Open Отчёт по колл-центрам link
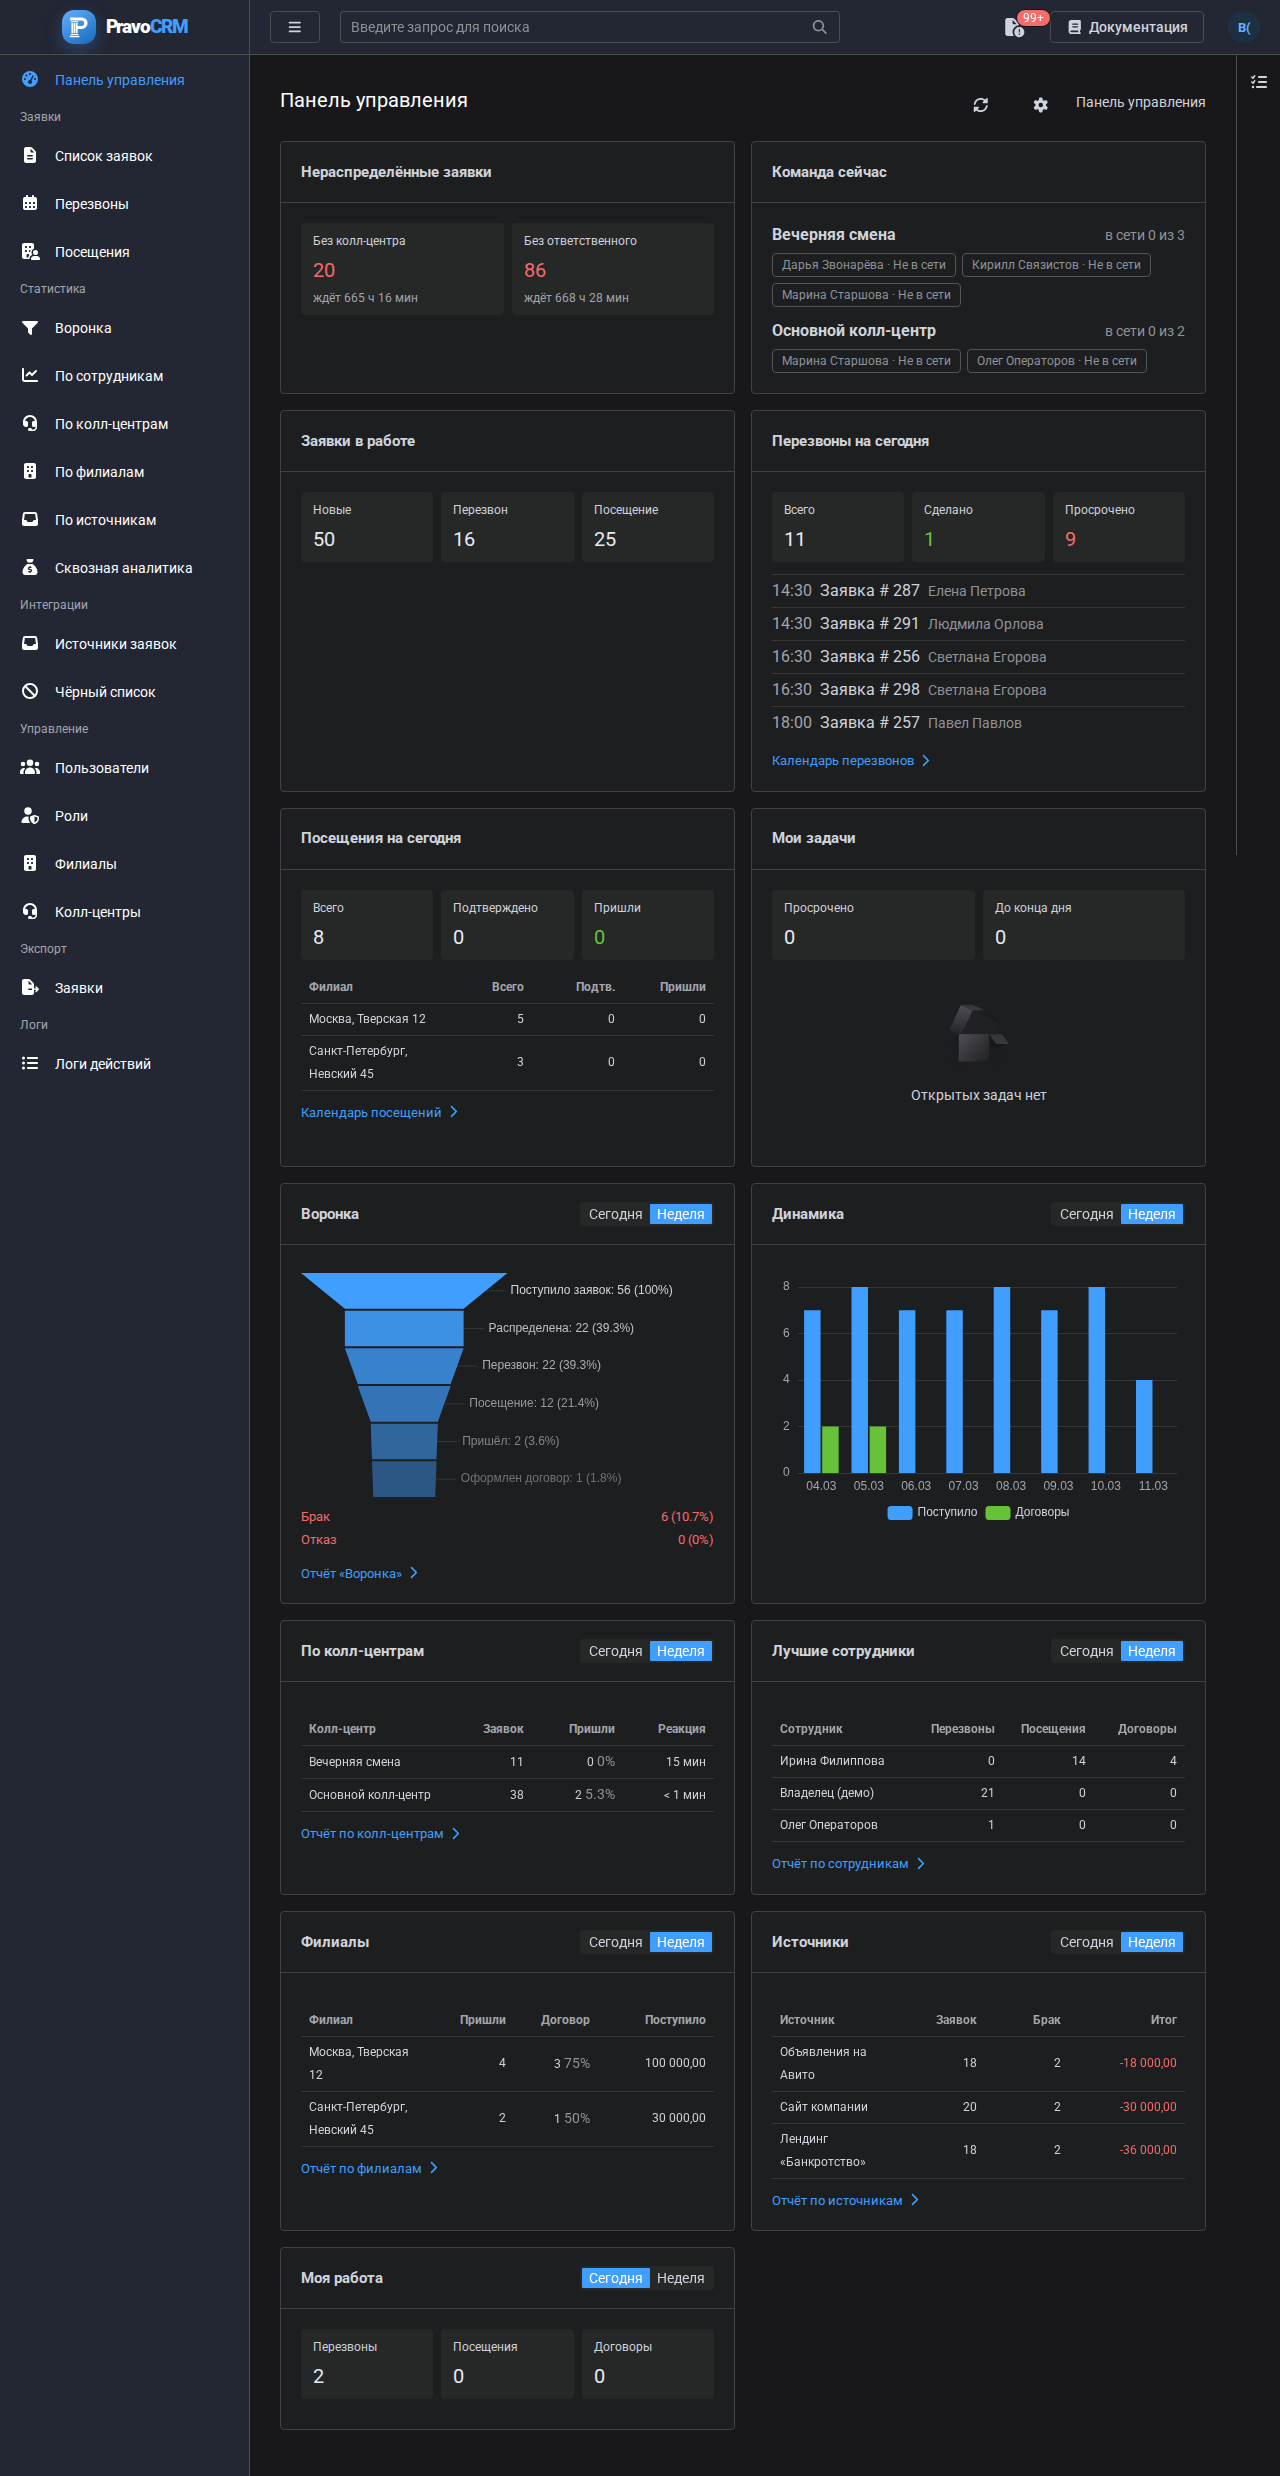This screenshot has height=2476, width=1280. (x=380, y=1834)
